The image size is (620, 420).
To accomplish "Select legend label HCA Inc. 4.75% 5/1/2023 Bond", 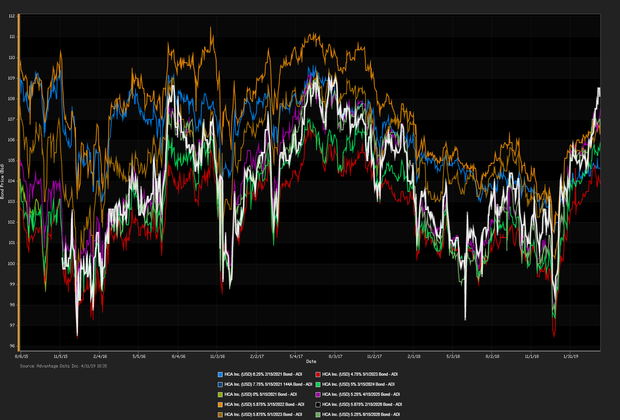I will (x=360, y=374).
